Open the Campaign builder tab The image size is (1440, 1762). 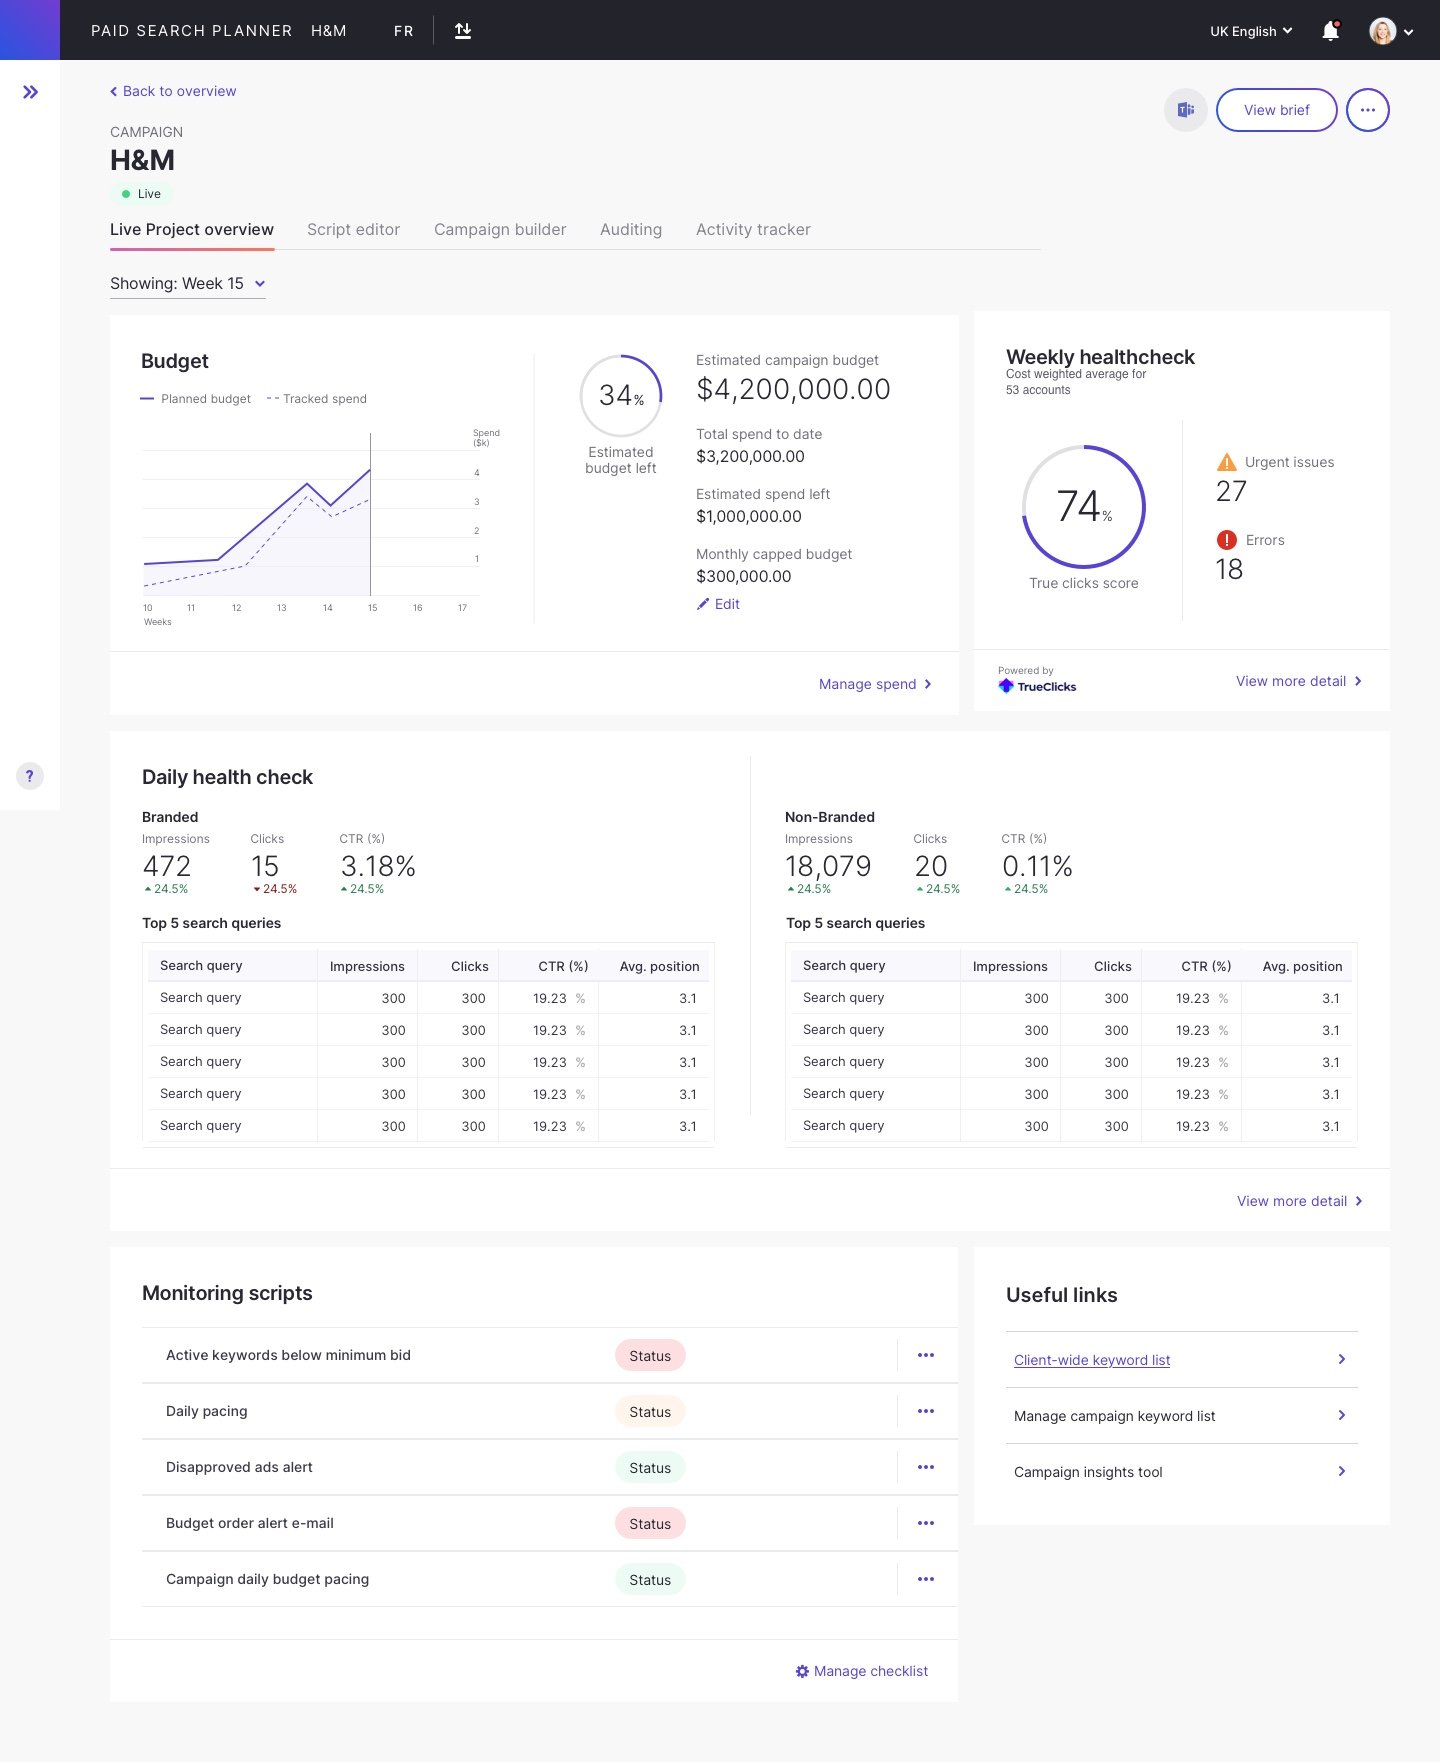tap(500, 229)
